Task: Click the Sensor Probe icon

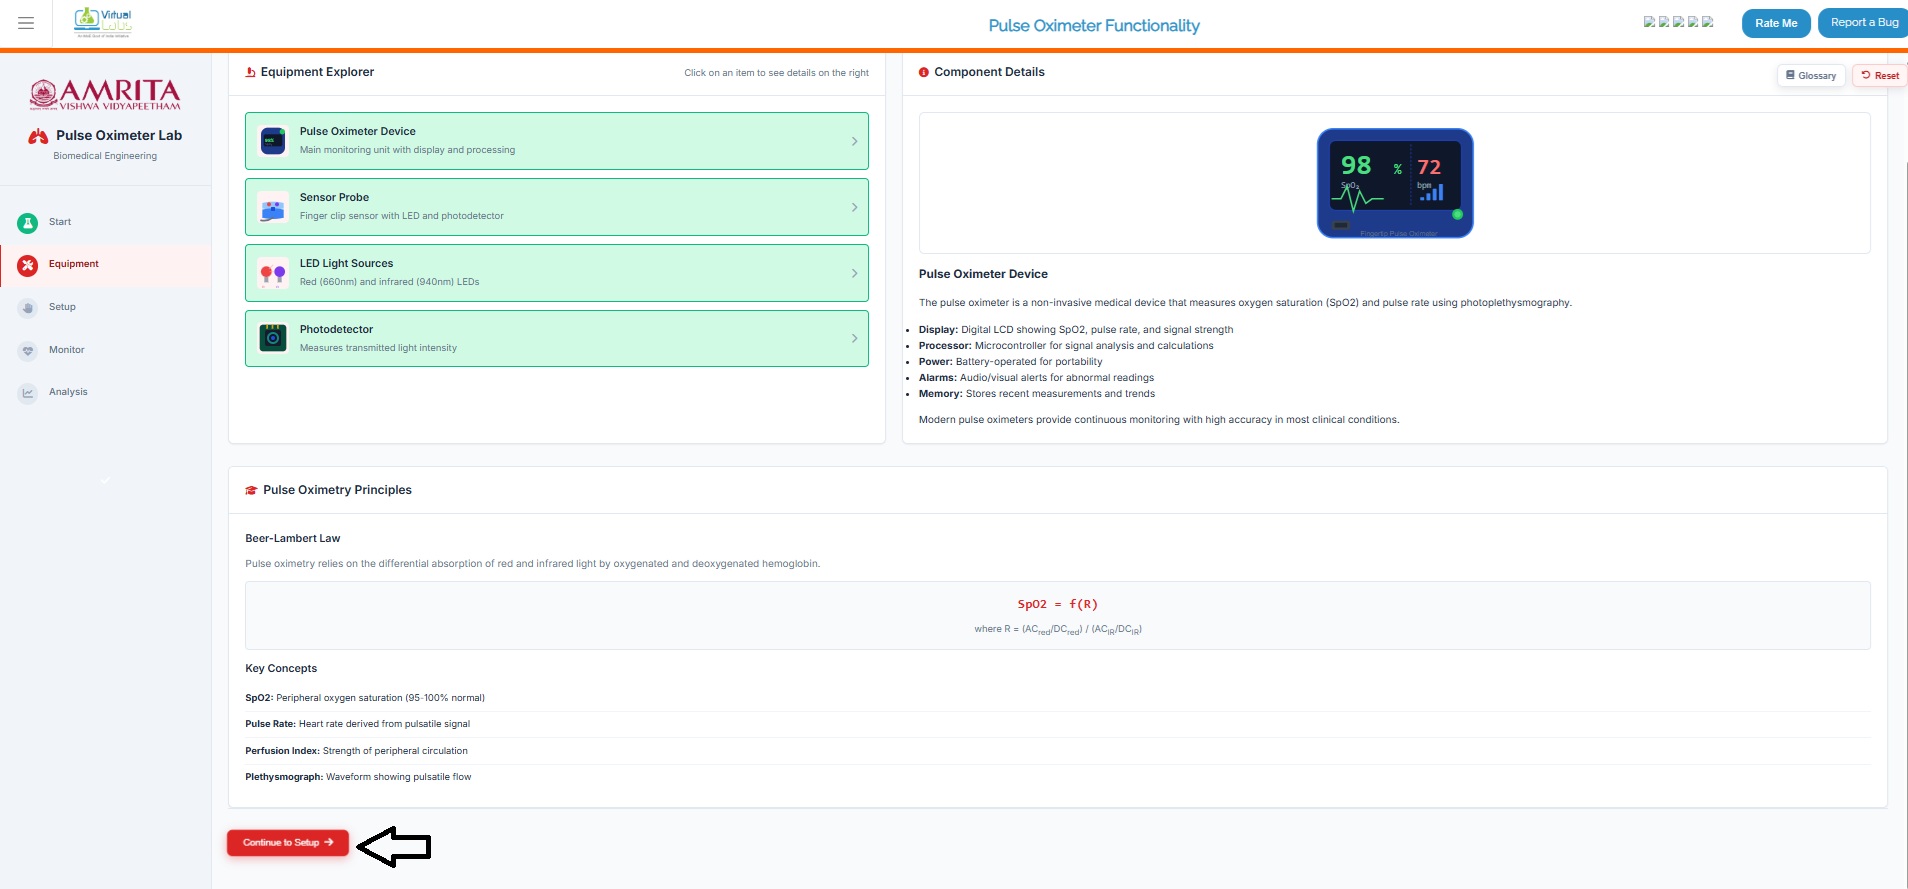Action: [x=273, y=207]
